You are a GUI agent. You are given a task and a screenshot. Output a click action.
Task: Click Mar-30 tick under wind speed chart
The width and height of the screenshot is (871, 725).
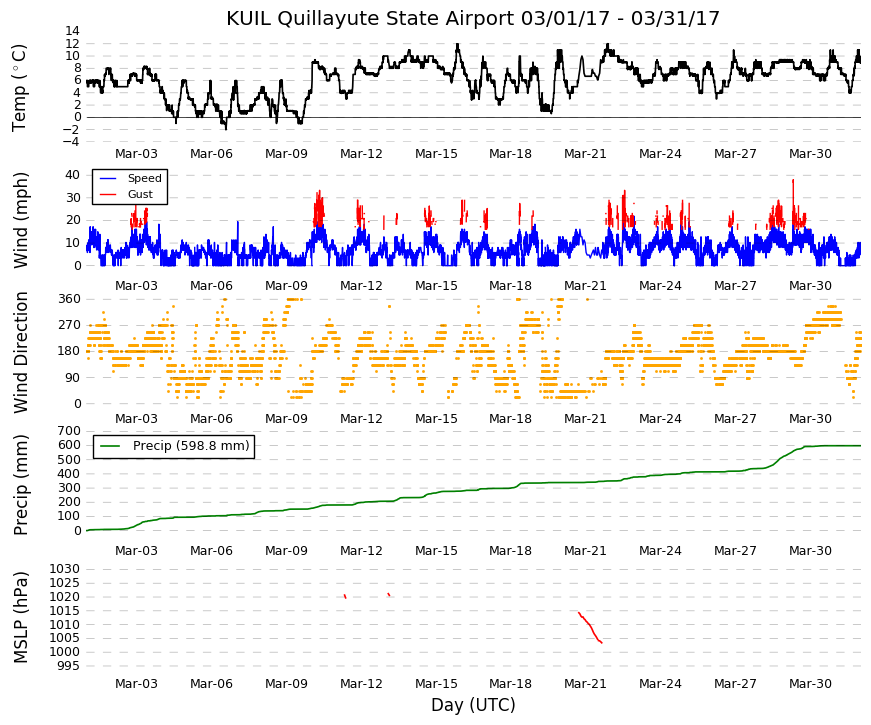coord(810,286)
